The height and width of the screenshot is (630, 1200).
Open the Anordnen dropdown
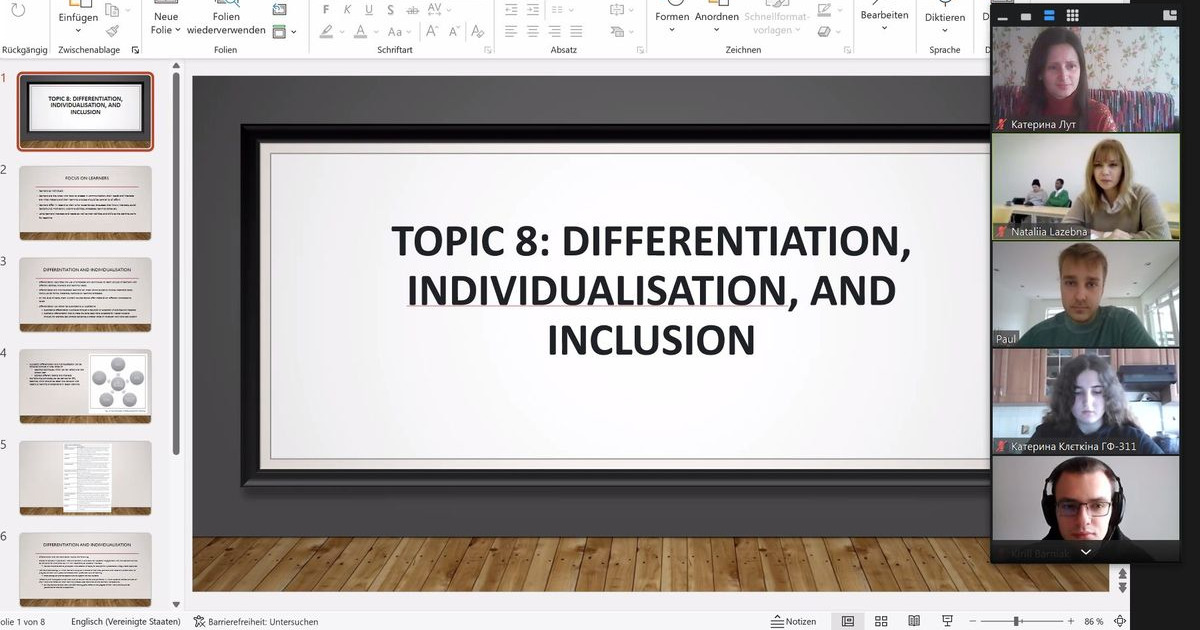coord(716,22)
